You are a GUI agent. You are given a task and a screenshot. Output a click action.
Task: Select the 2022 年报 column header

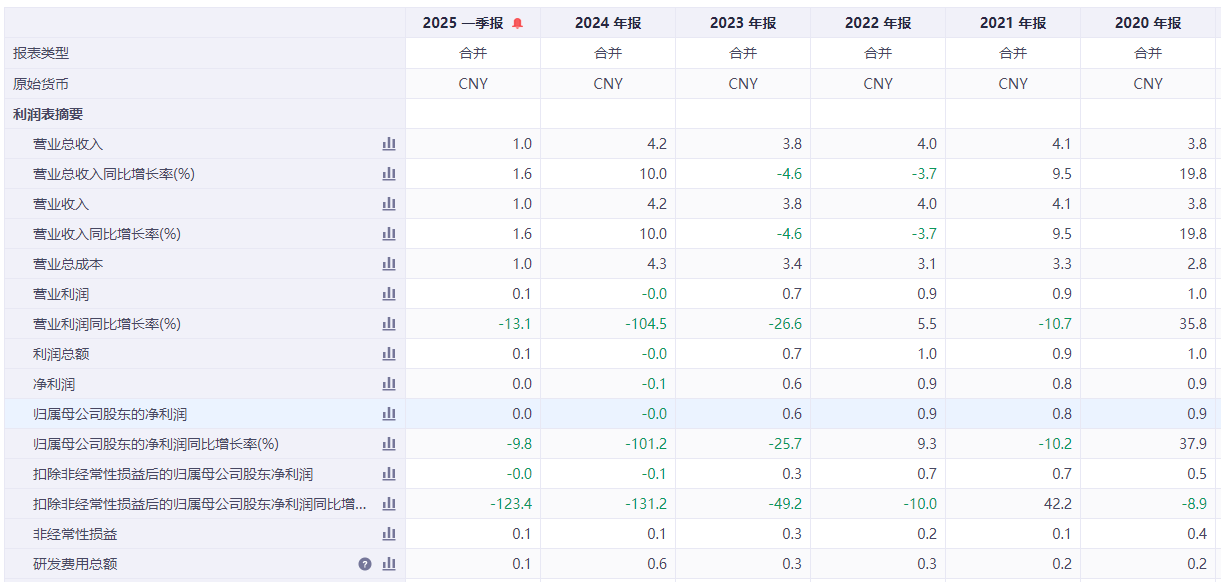[x=878, y=23]
